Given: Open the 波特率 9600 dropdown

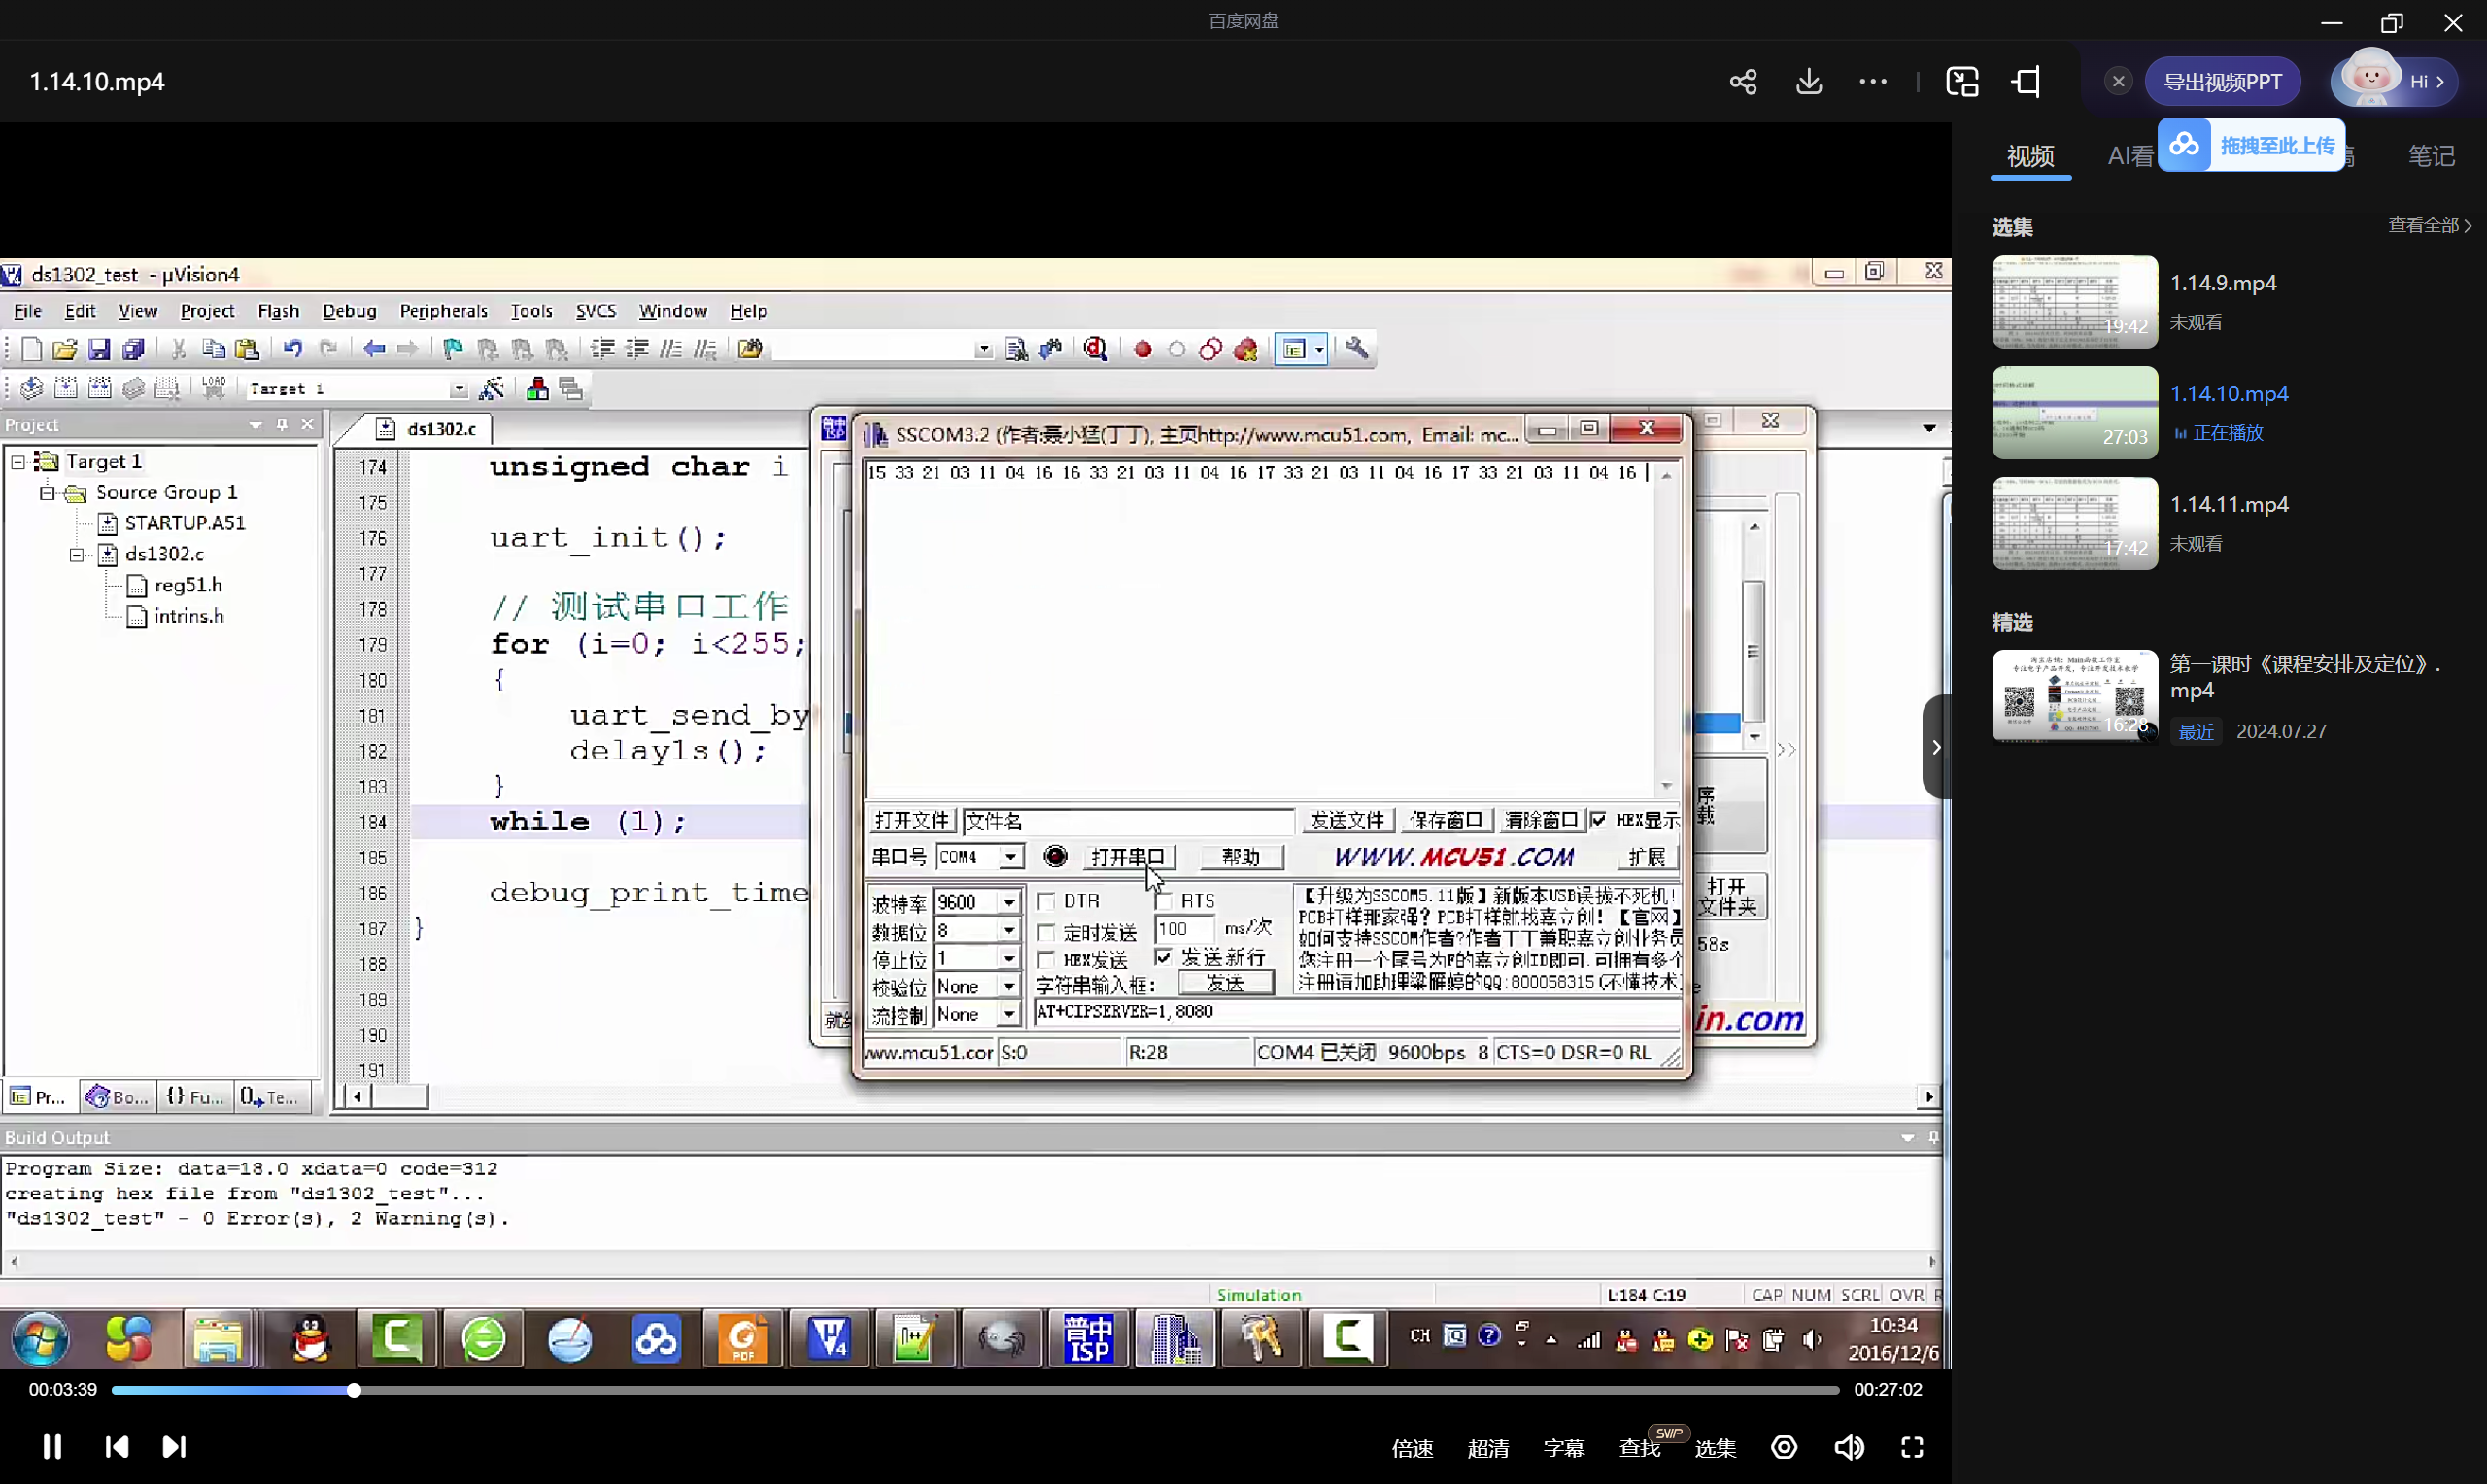Looking at the screenshot, I should coord(1010,902).
